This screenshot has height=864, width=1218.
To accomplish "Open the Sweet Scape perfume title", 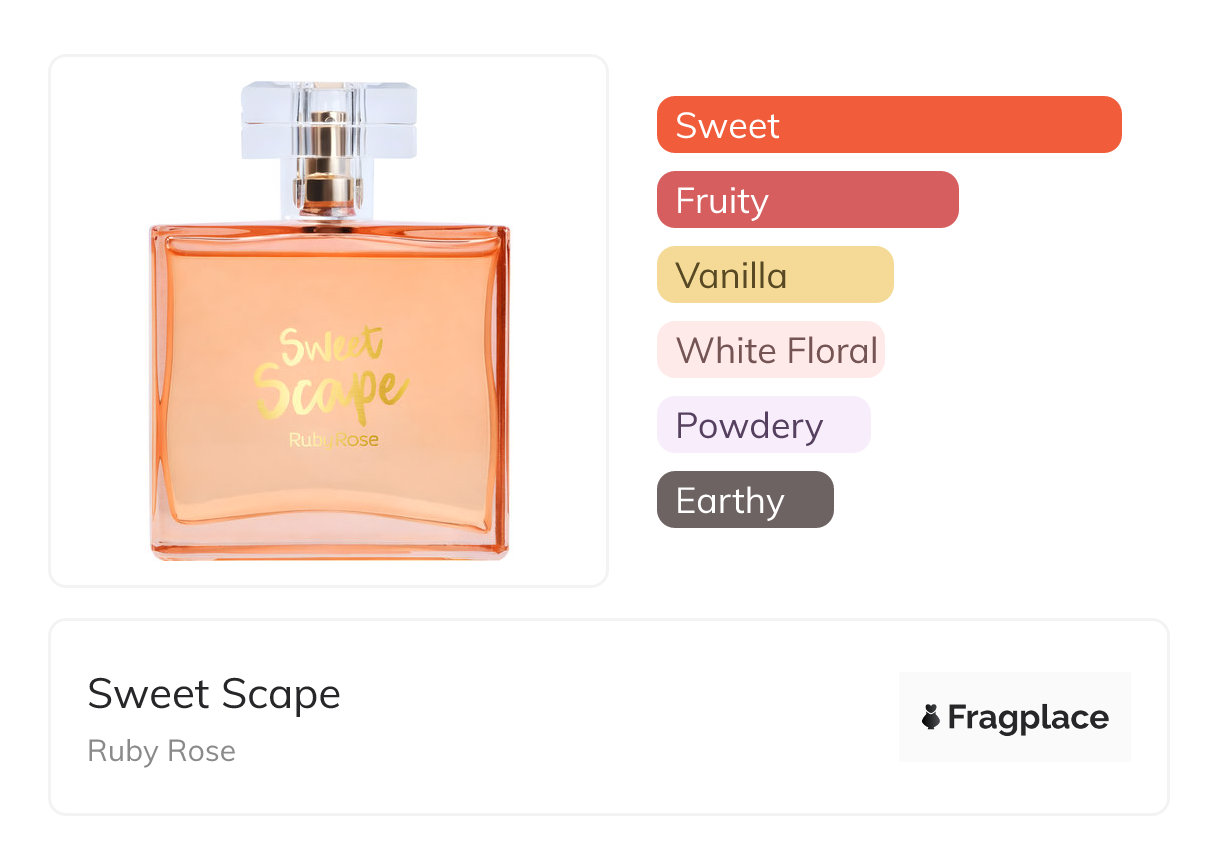I will (x=214, y=694).
